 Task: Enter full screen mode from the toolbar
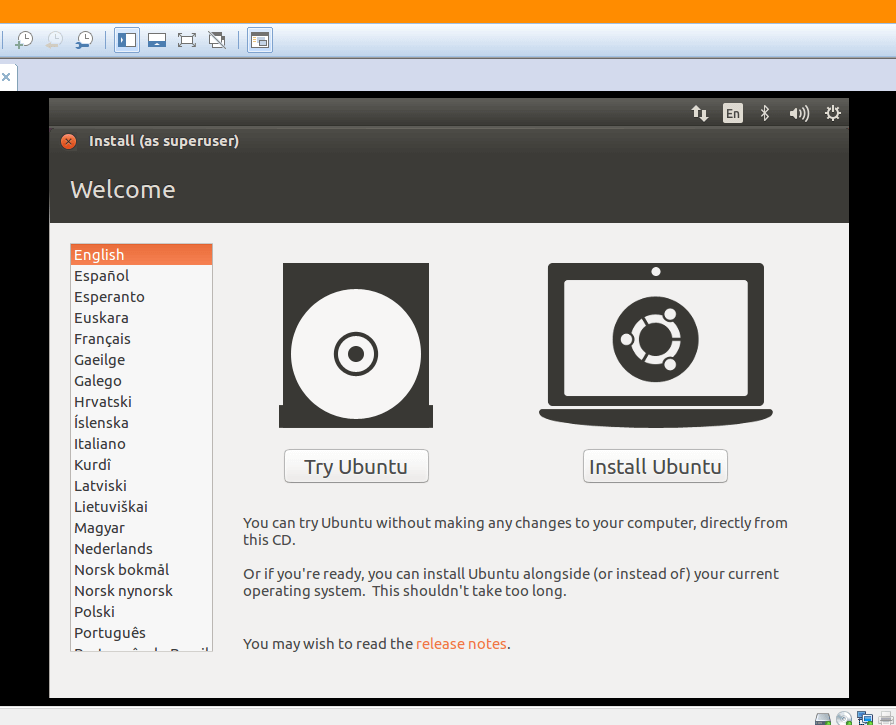coord(187,40)
